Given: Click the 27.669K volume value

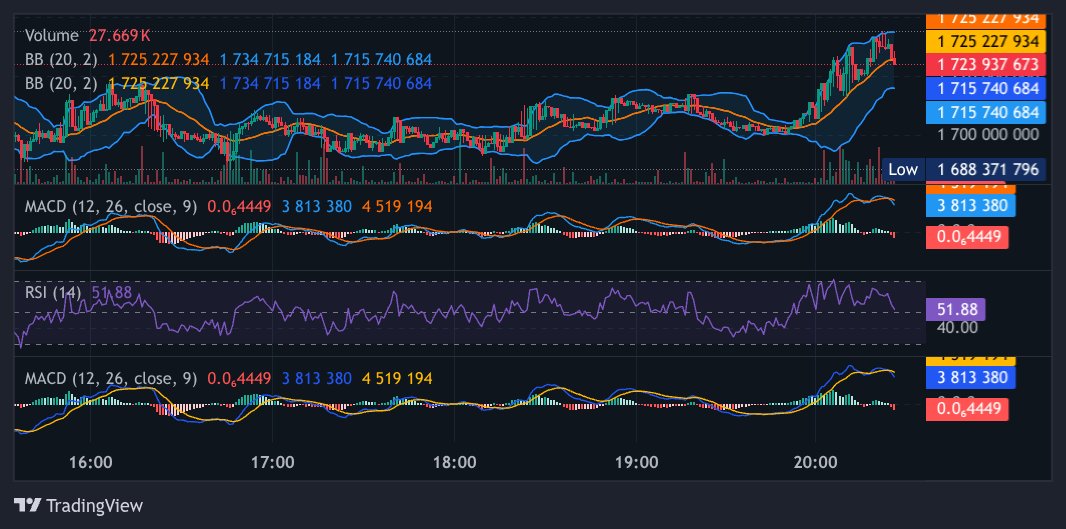Looking at the screenshot, I should (120, 35).
